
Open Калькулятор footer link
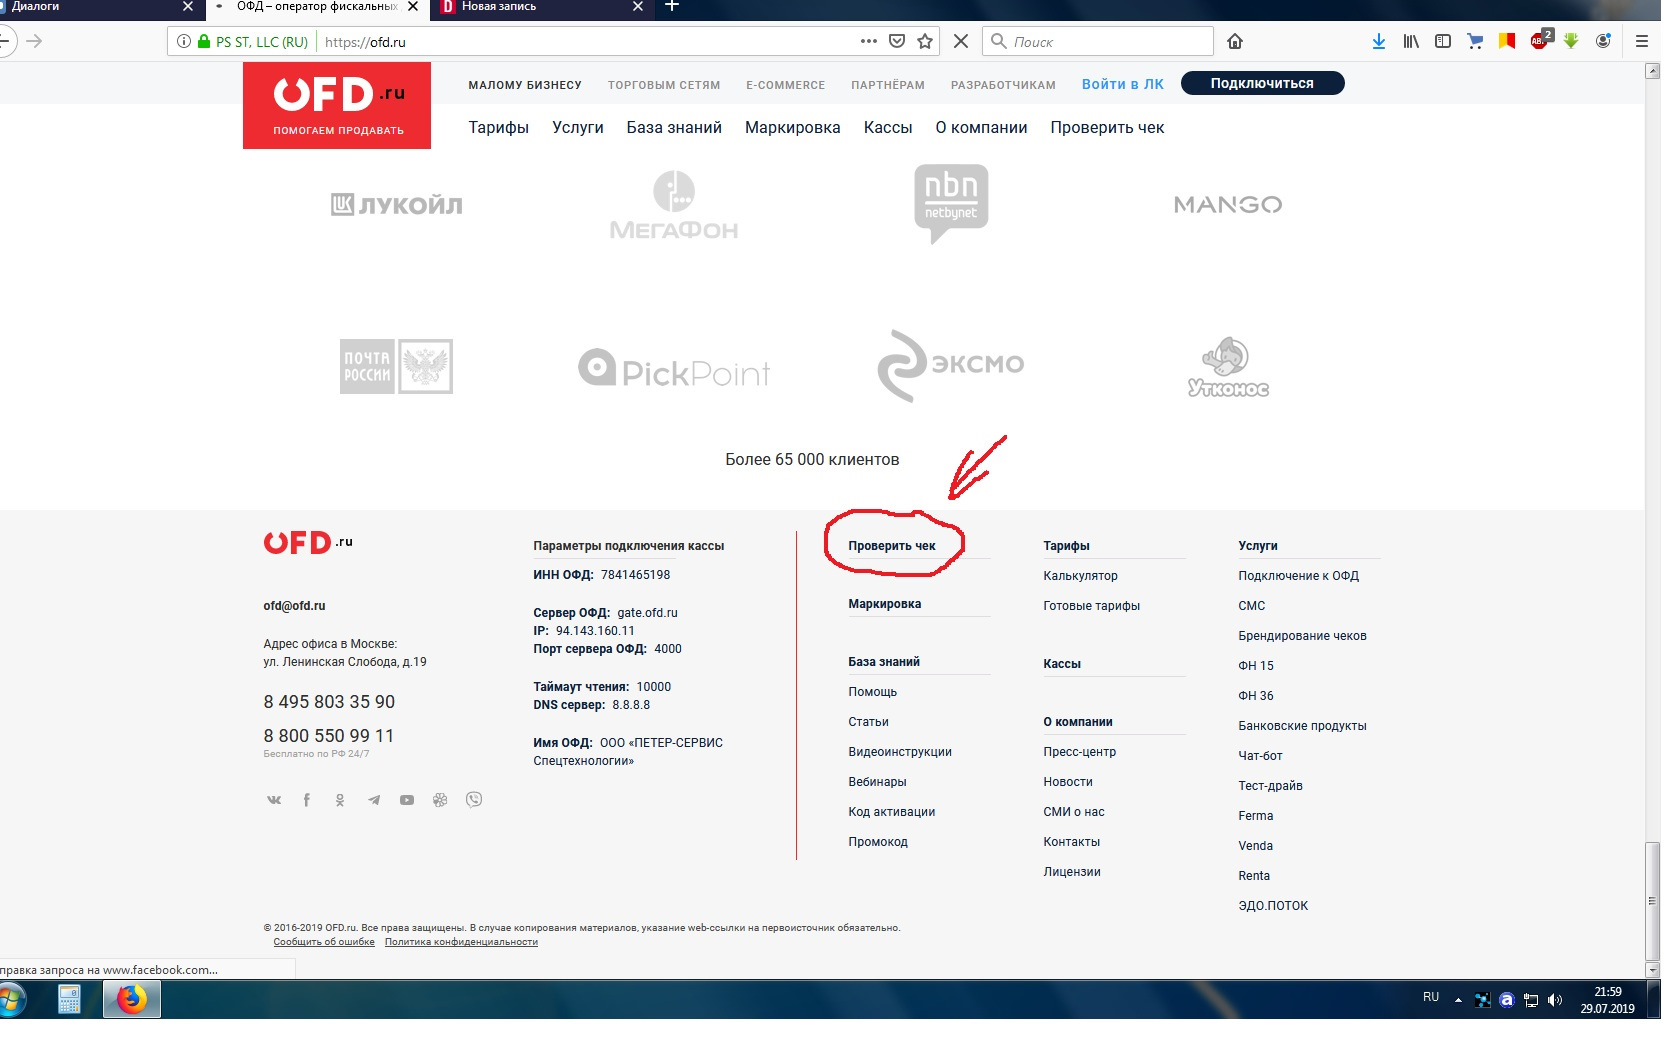tap(1080, 576)
